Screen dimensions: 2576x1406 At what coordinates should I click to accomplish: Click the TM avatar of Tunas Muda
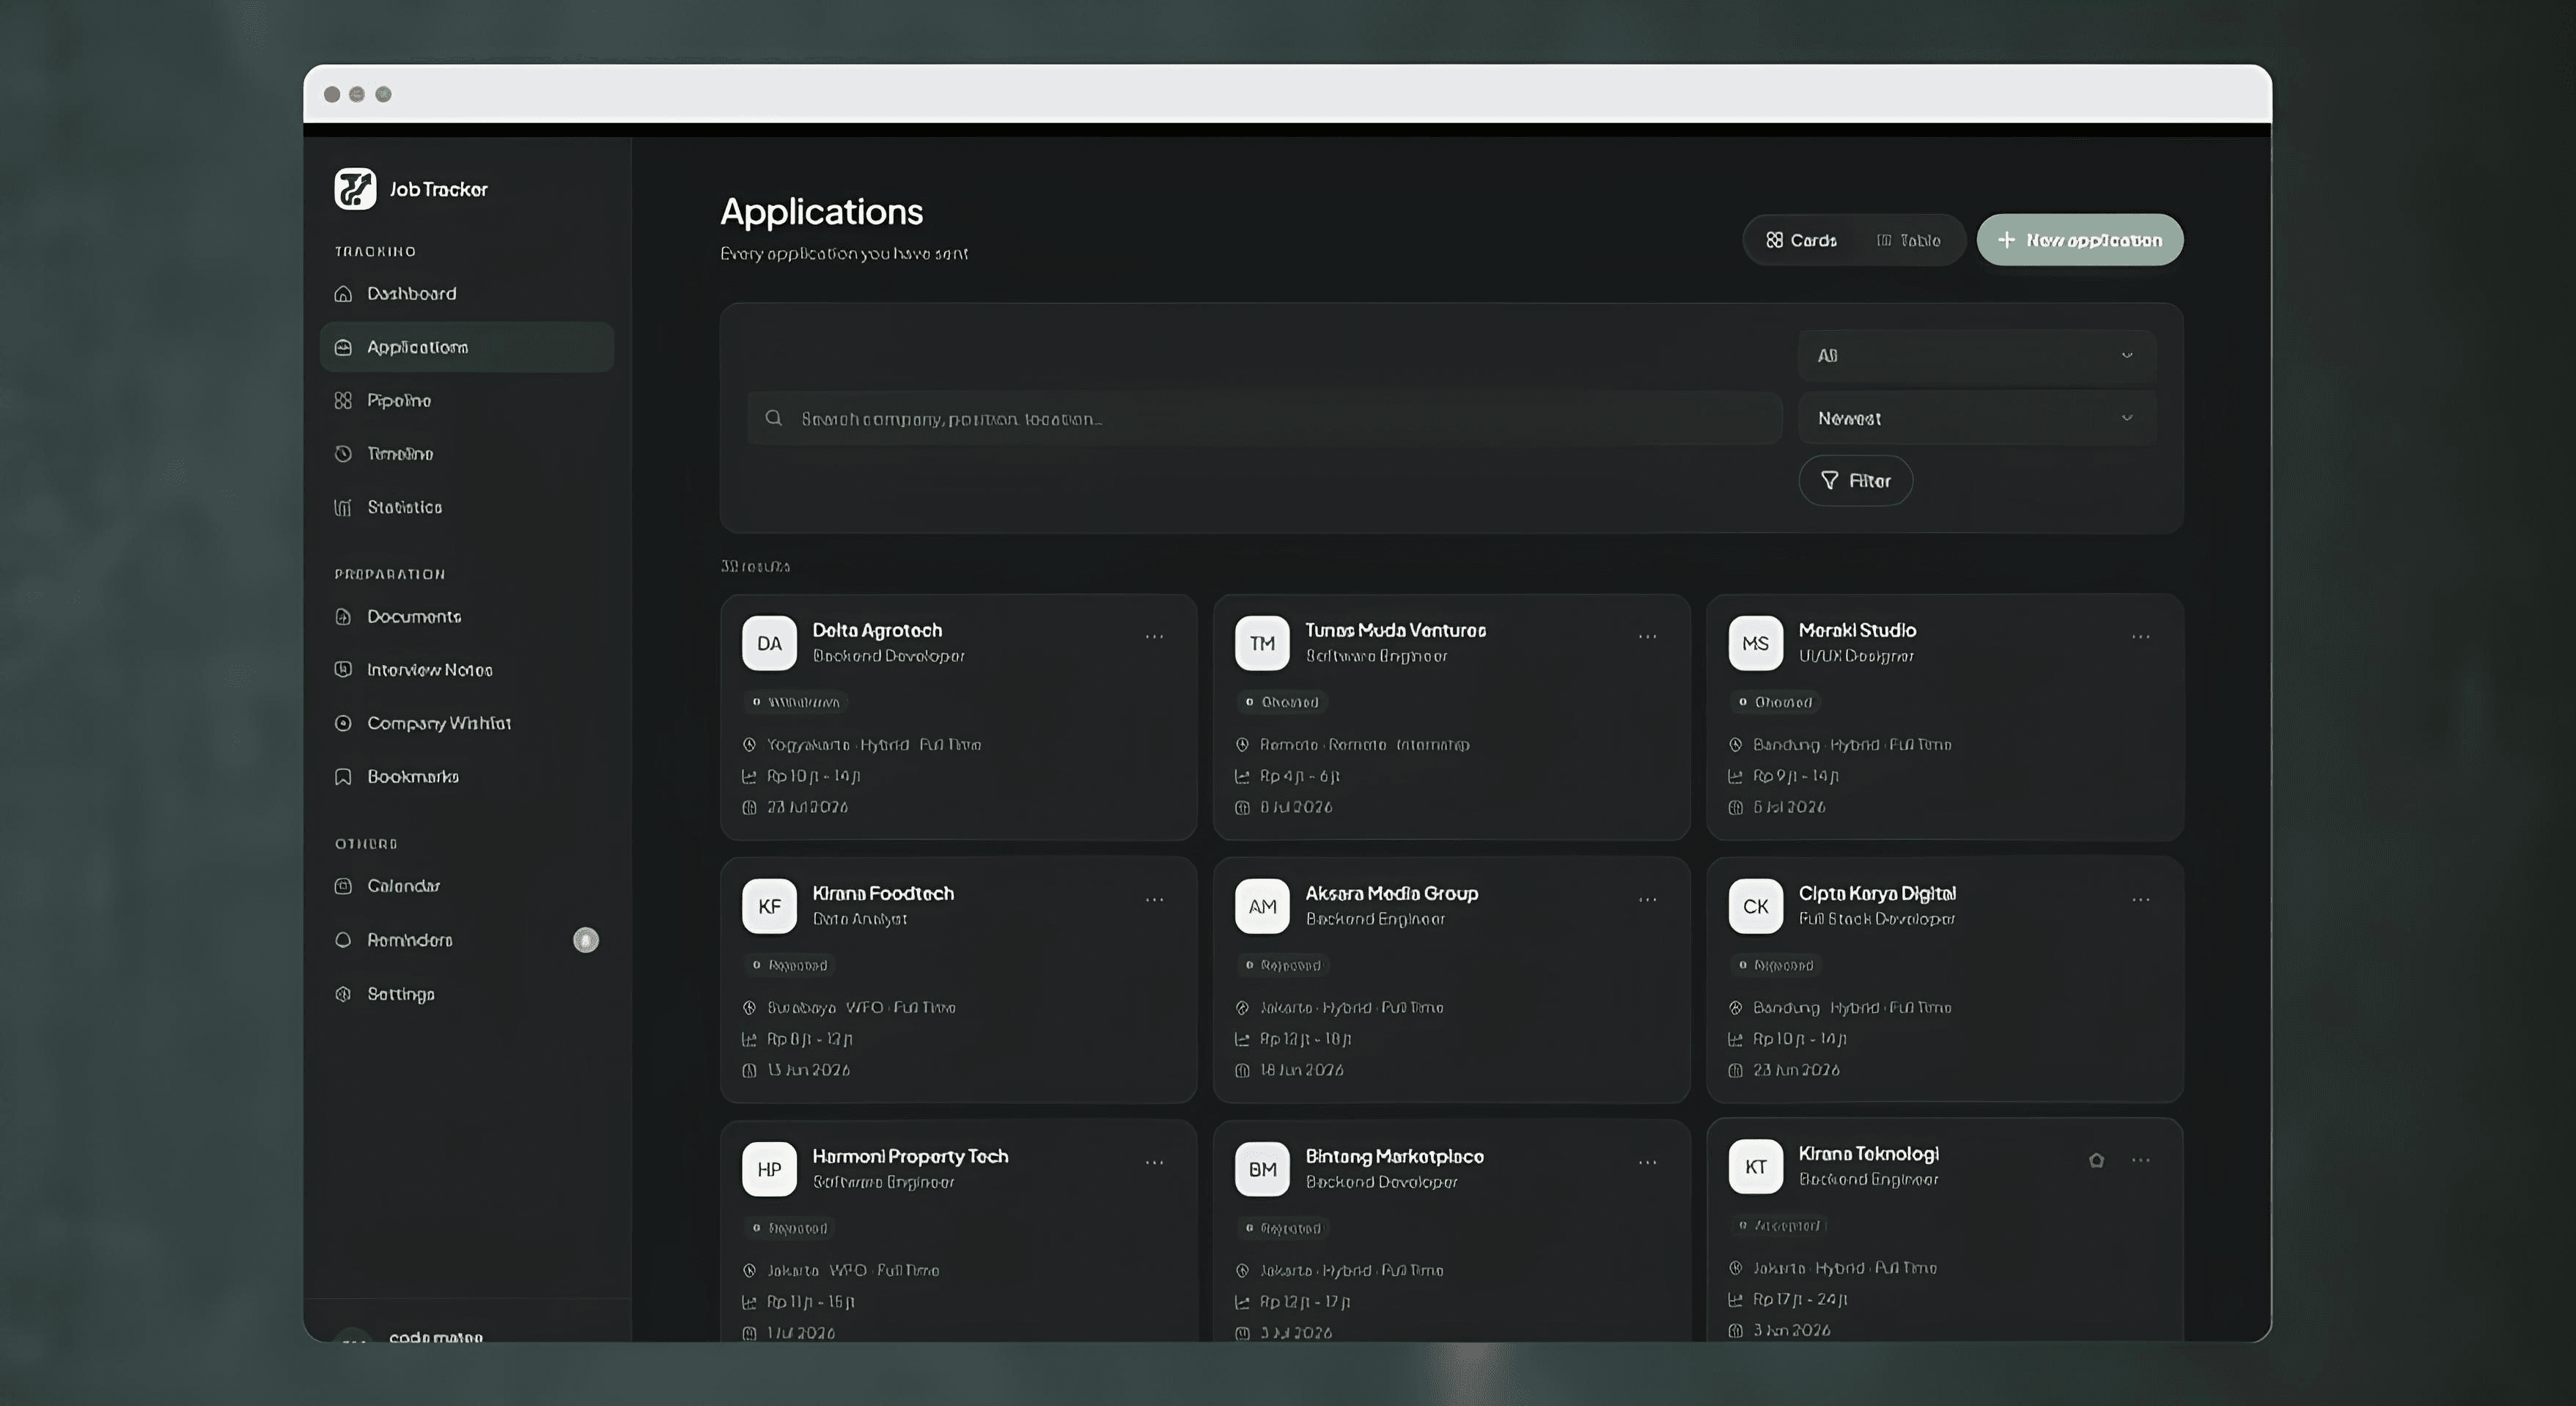pos(1262,643)
